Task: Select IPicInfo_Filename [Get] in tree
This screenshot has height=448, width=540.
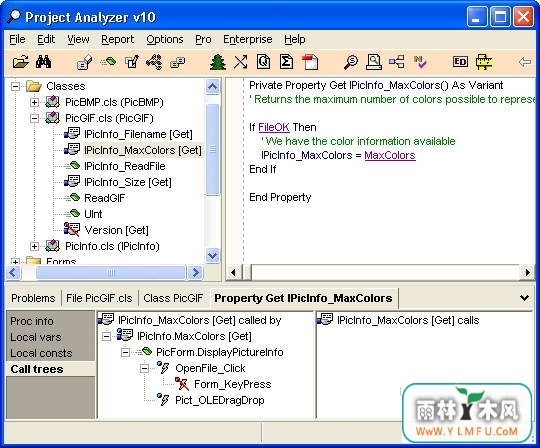Action: tap(138, 134)
